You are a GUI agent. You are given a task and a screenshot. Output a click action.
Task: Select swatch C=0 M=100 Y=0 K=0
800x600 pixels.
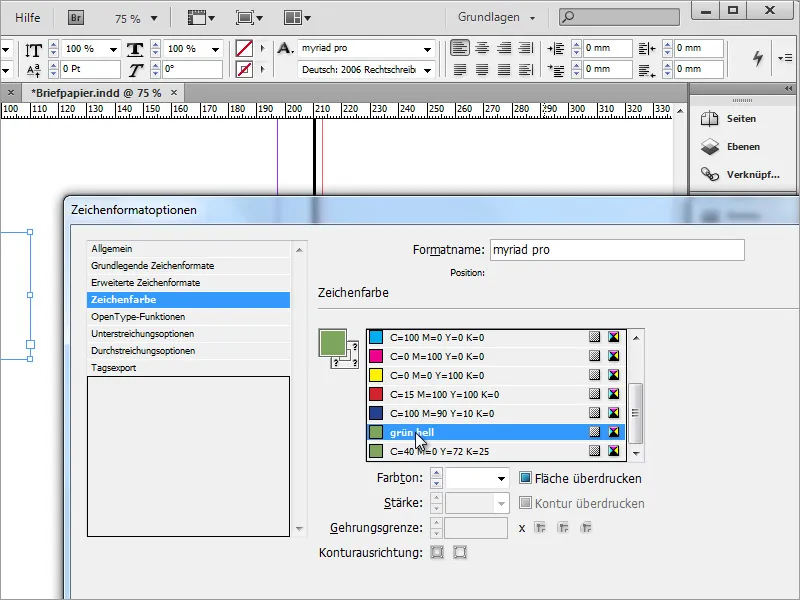(496, 356)
